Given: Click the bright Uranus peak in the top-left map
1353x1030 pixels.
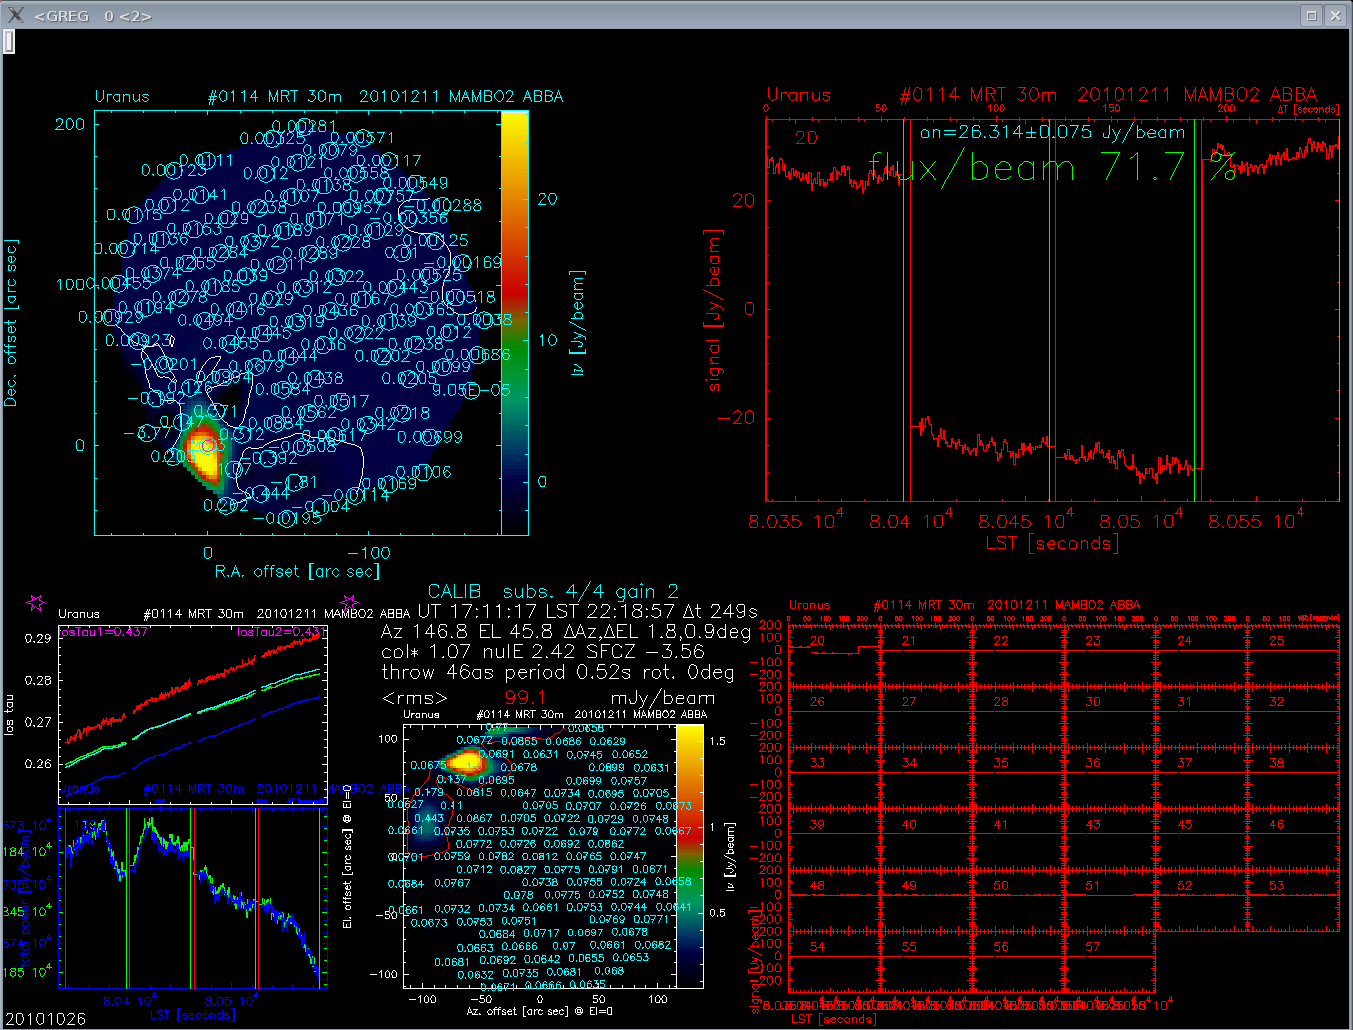Looking at the screenshot, I should (206, 456).
